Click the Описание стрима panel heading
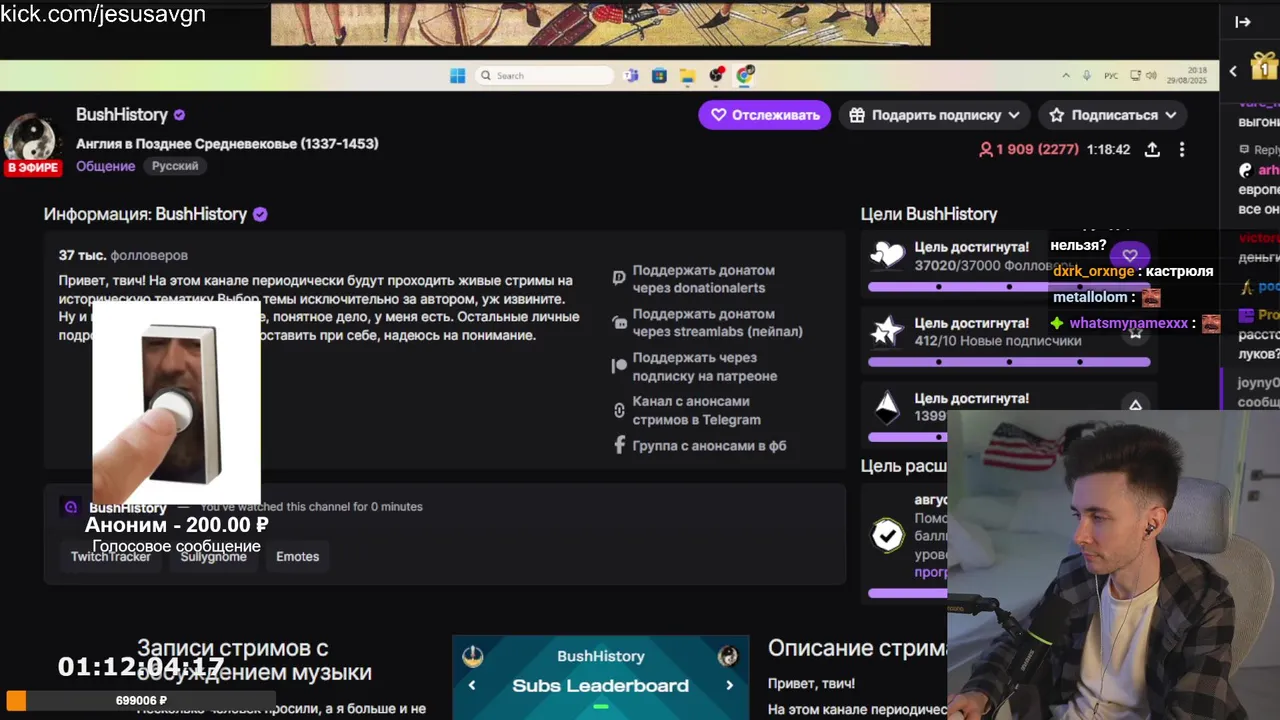 857,648
